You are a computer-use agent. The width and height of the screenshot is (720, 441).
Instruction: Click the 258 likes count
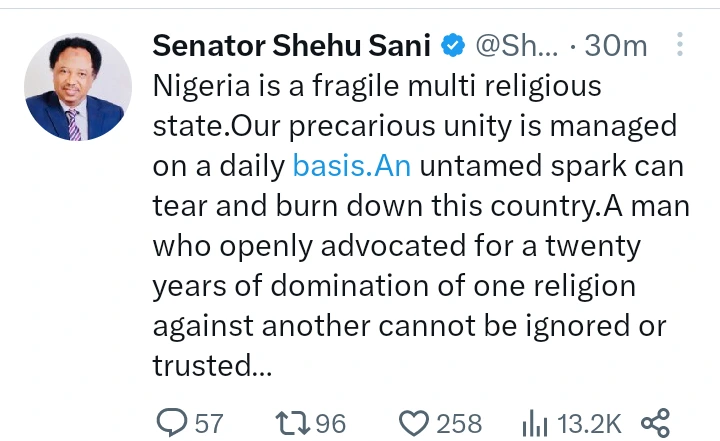tap(459, 422)
